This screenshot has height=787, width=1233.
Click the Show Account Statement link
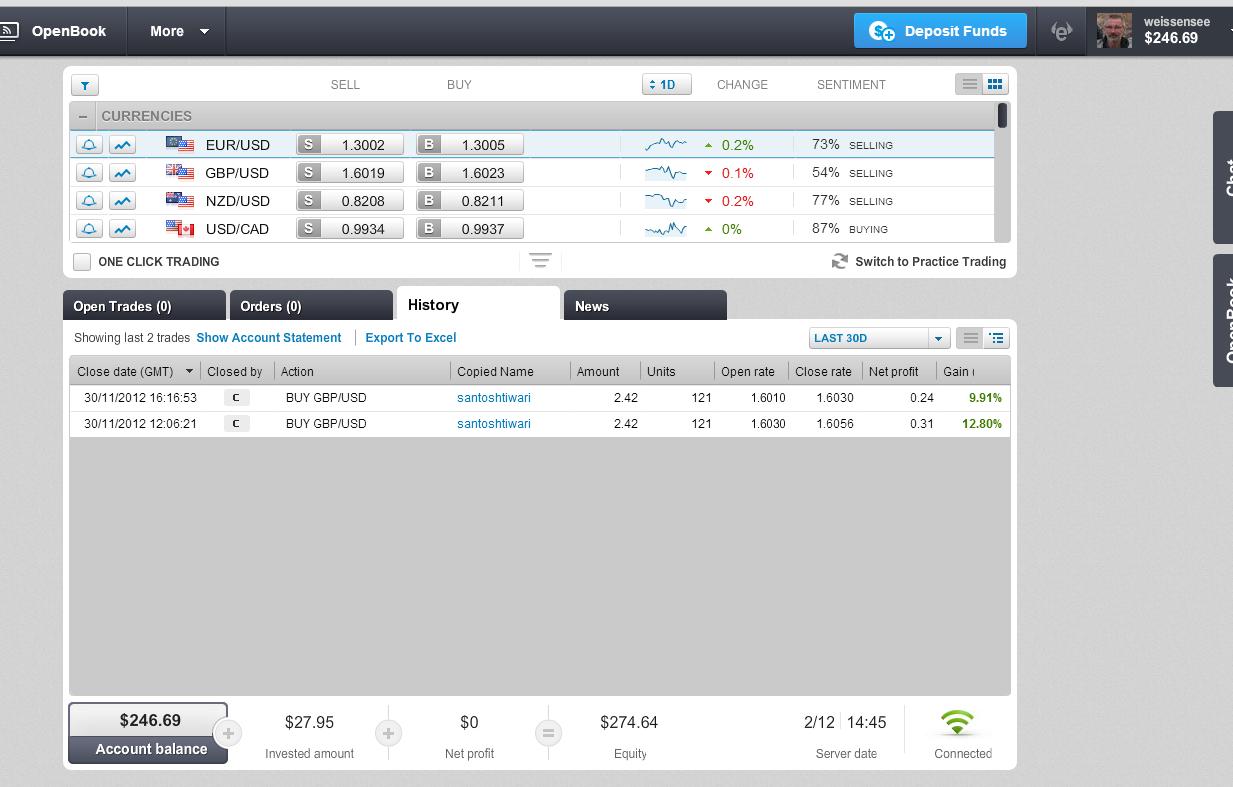268,338
